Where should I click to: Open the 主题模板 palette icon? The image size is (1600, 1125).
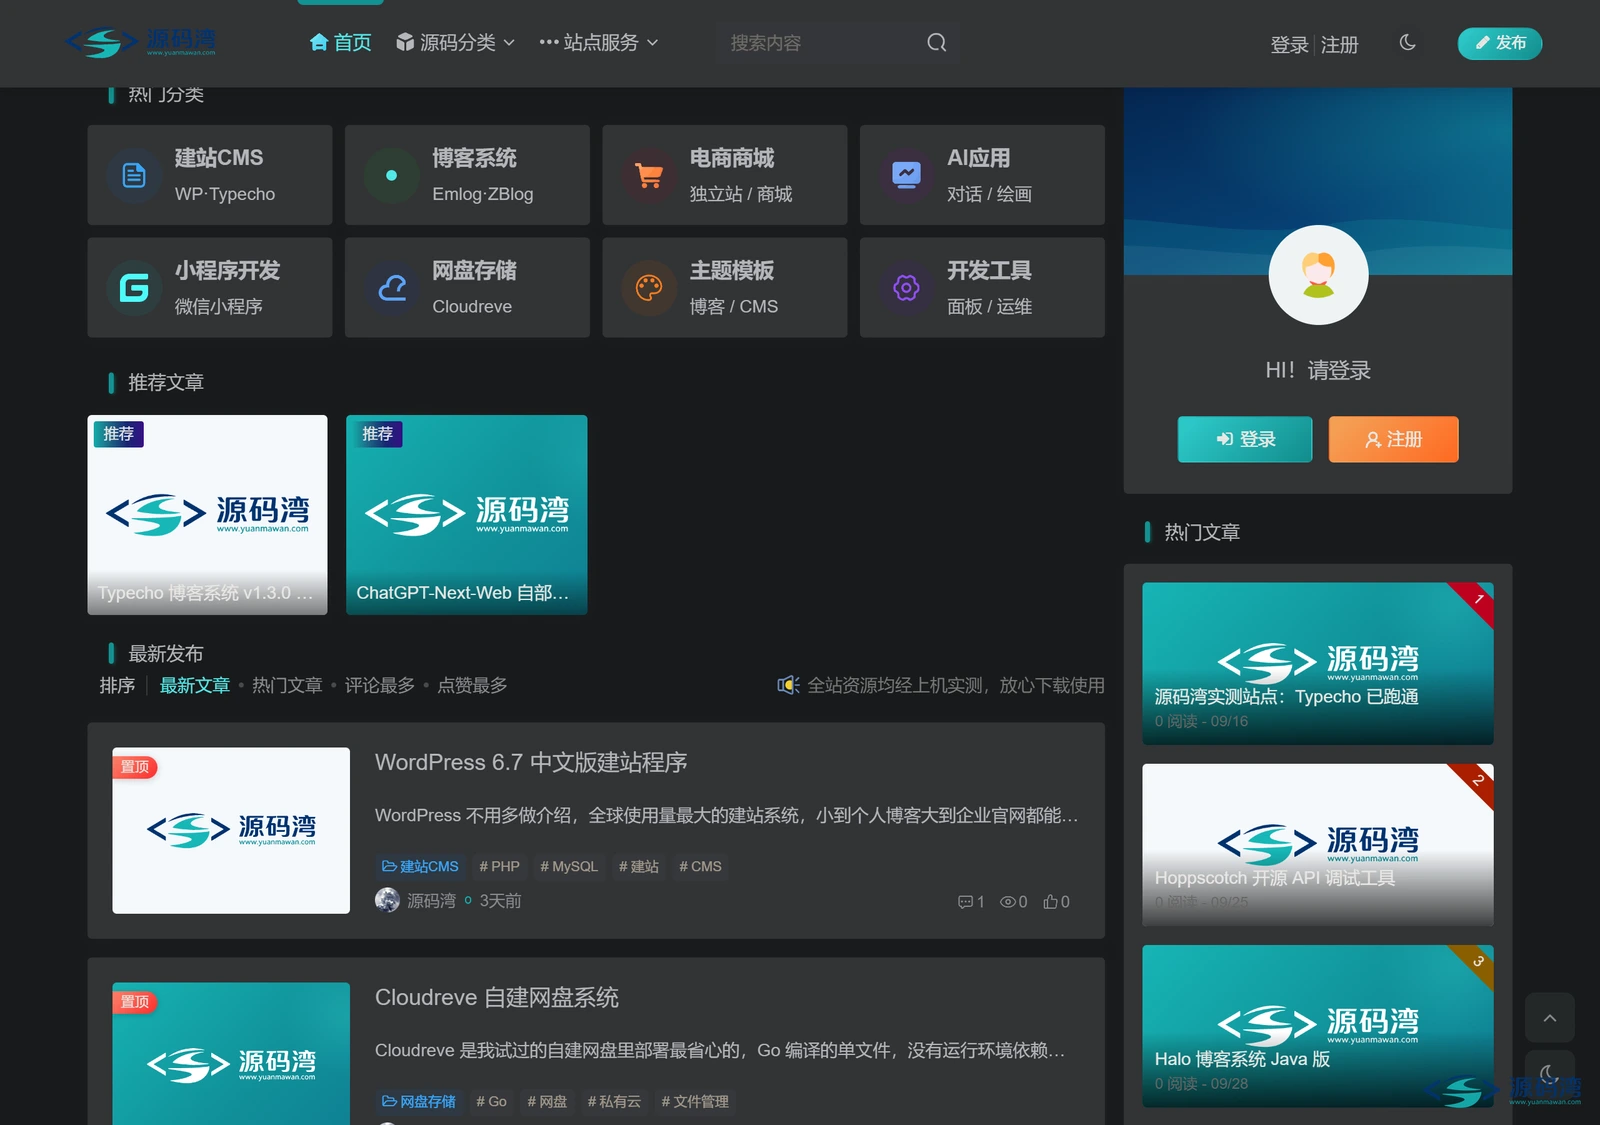(x=649, y=288)
